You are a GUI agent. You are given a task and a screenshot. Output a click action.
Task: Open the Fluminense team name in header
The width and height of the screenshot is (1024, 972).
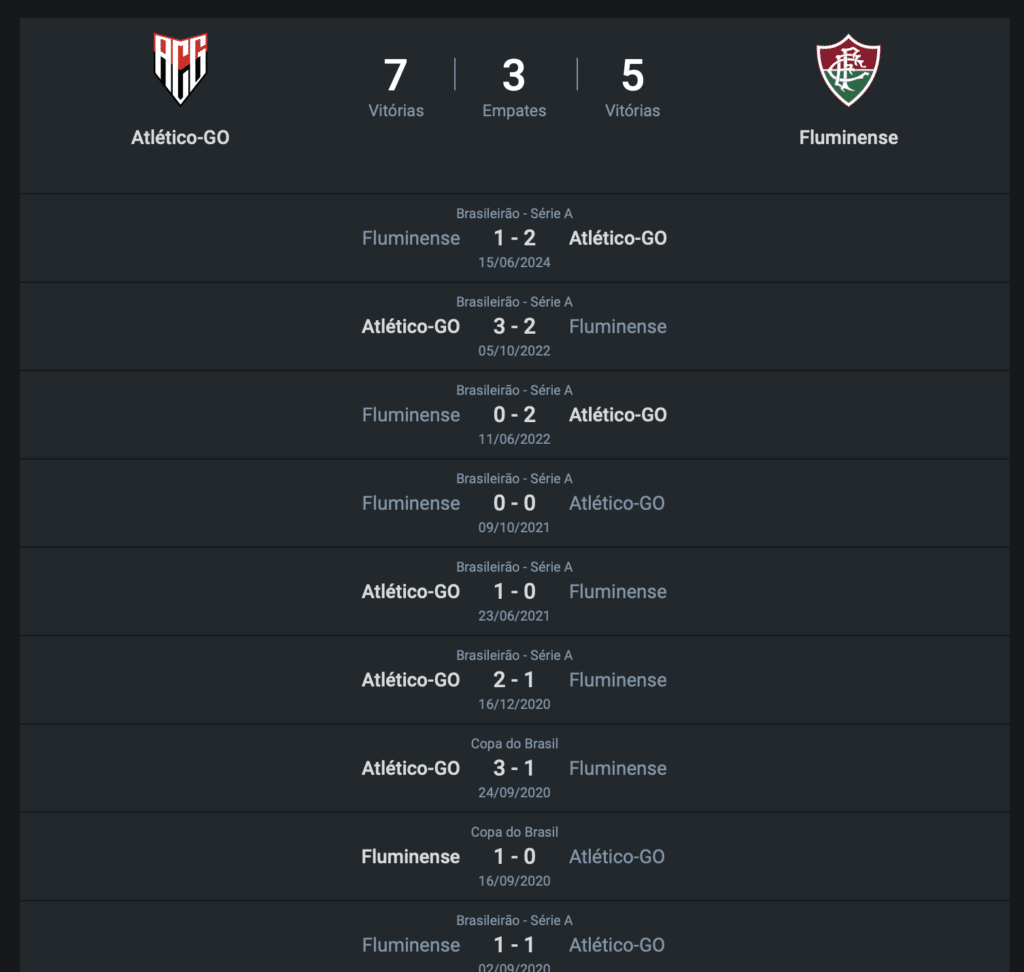(848, 138)
